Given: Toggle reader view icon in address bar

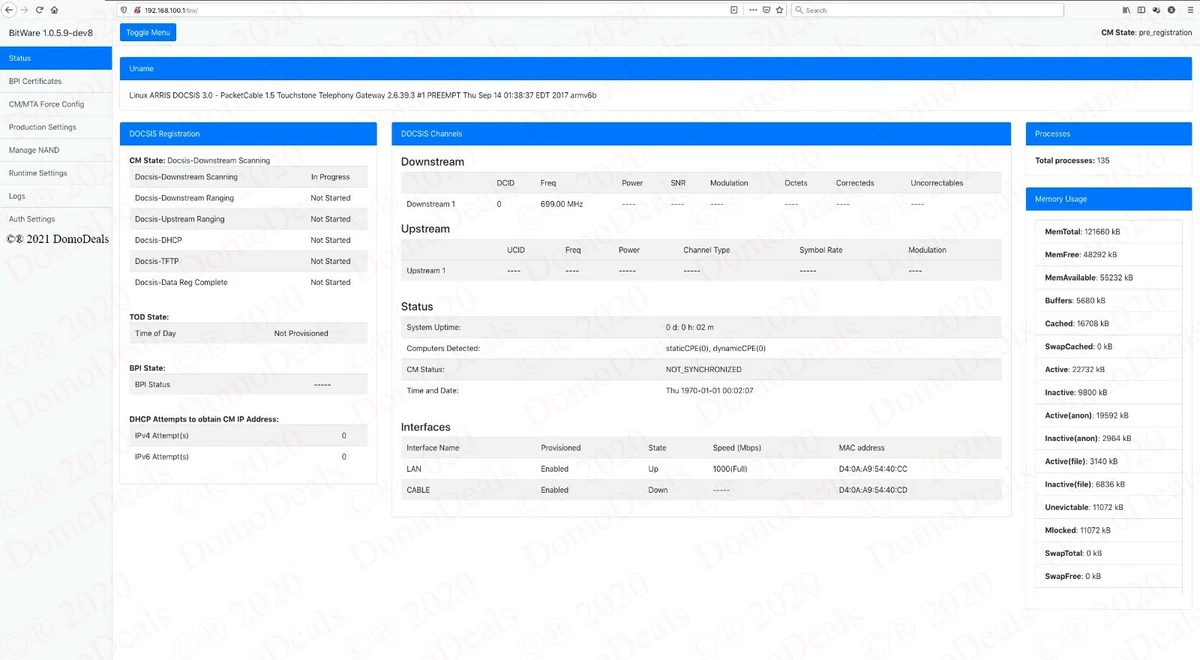Looking at the screenshot, I should pyautogui.click(x=734, y=9).
